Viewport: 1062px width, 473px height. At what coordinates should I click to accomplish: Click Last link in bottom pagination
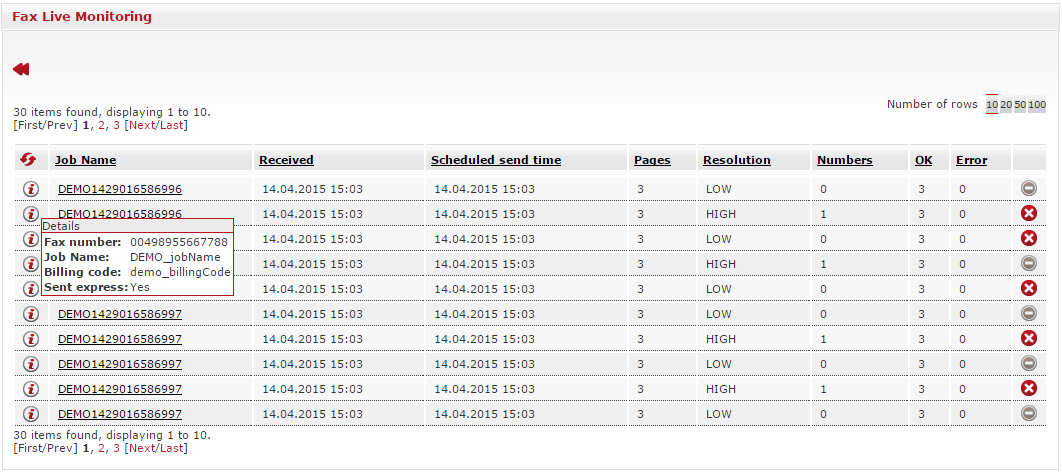171,448
